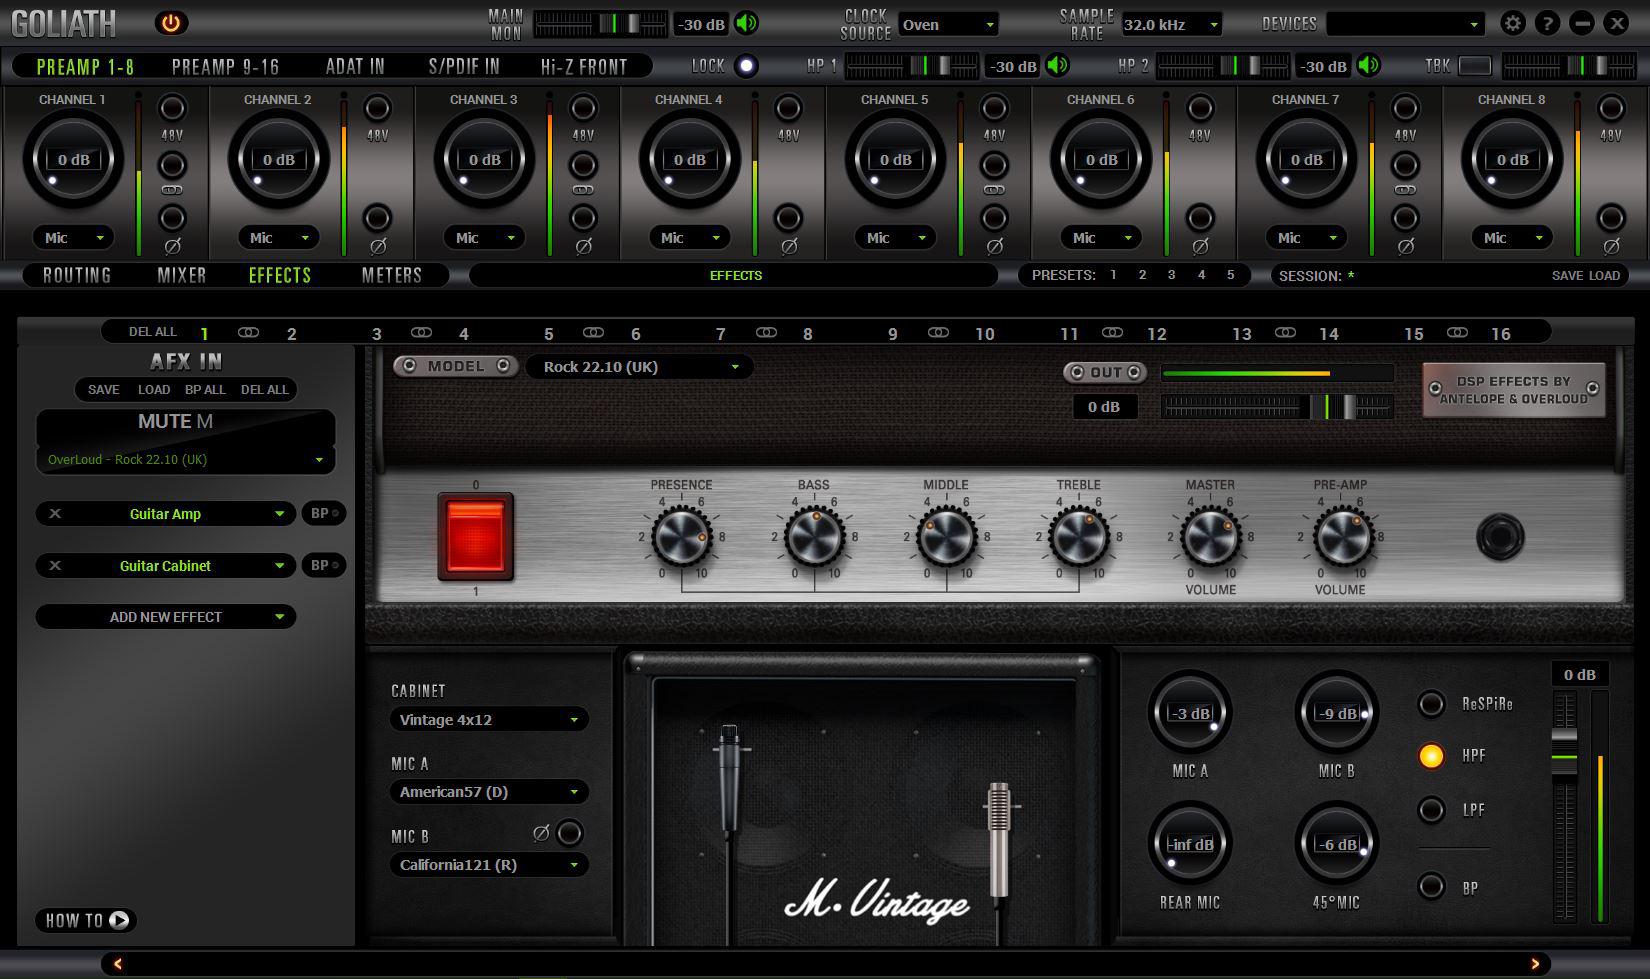Disable the HPF filter
1650x979 pixels.
pyautogui.click(x=1431, y=756)
